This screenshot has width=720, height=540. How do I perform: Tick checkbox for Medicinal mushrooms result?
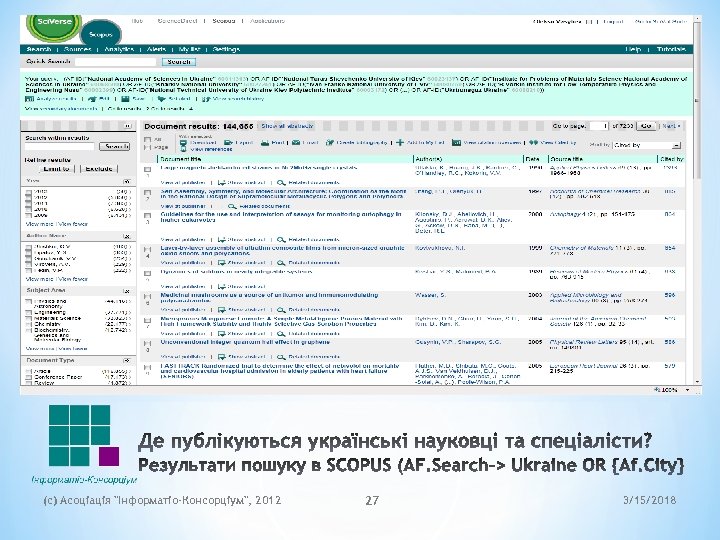147,297
